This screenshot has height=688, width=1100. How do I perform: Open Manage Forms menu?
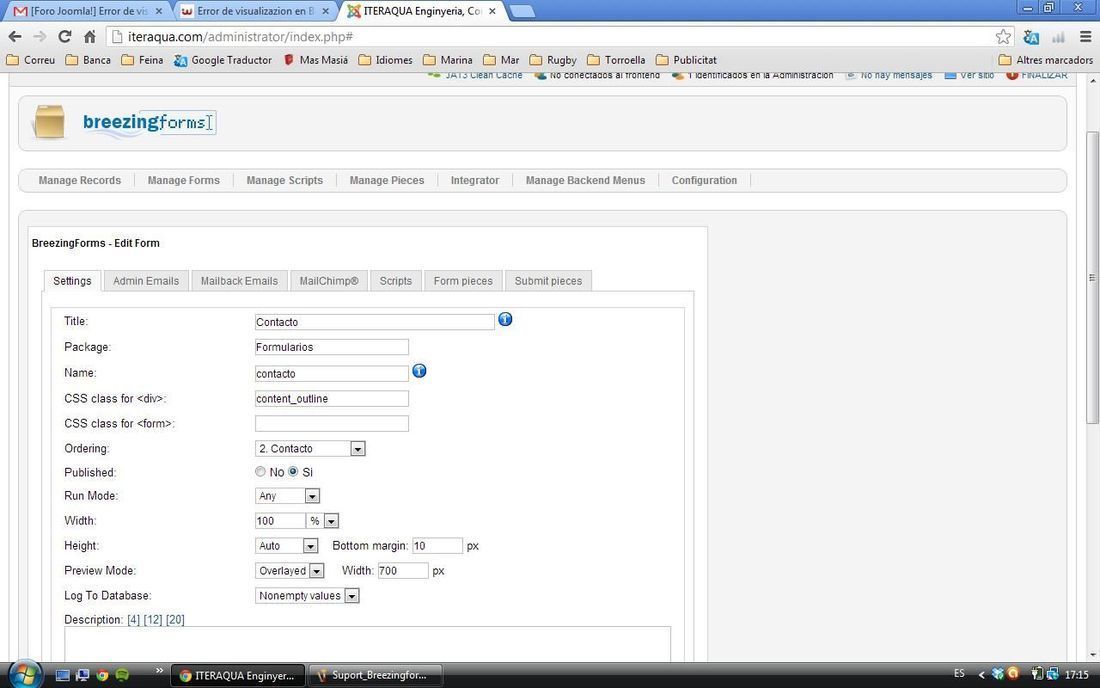[x=184, y=180]
